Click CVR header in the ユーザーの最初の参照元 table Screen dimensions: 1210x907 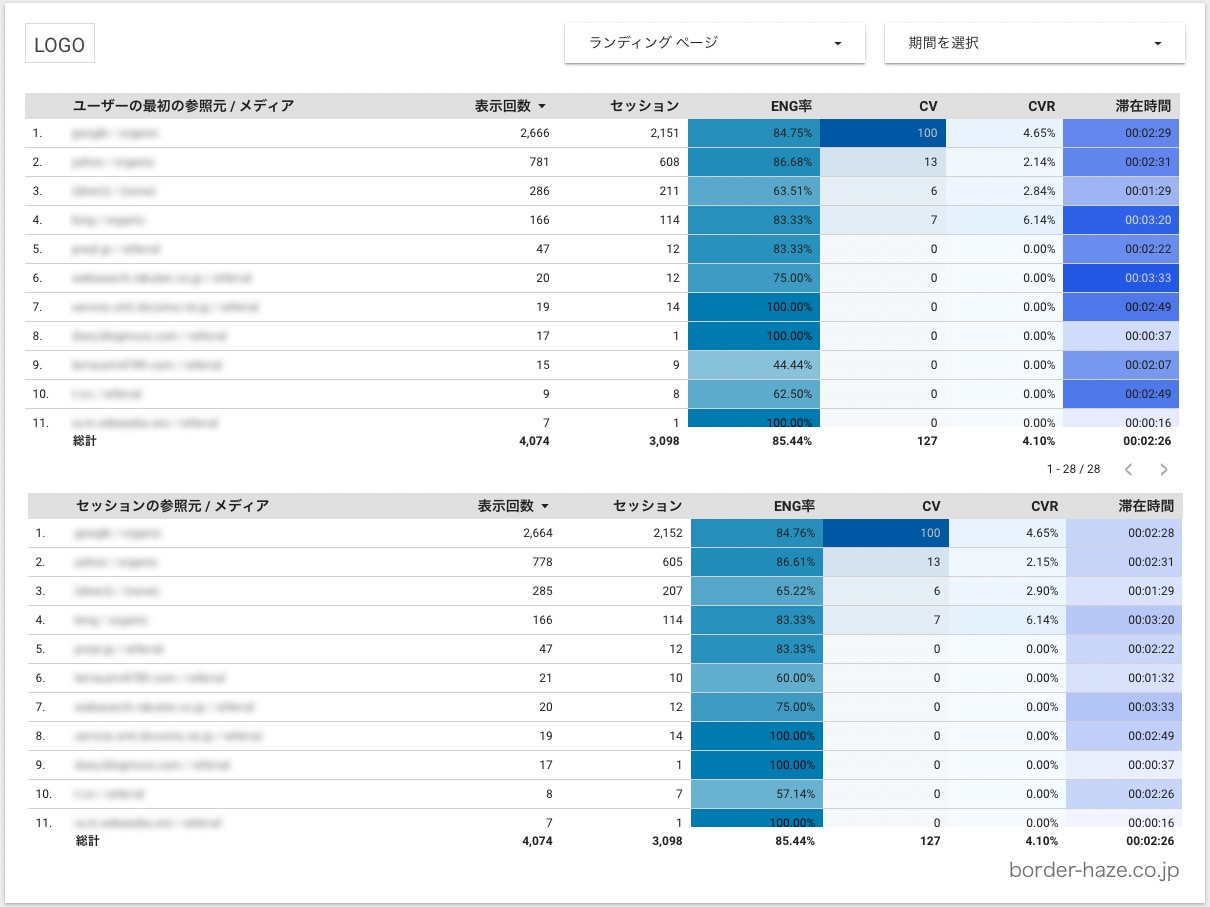[1041, 106]
